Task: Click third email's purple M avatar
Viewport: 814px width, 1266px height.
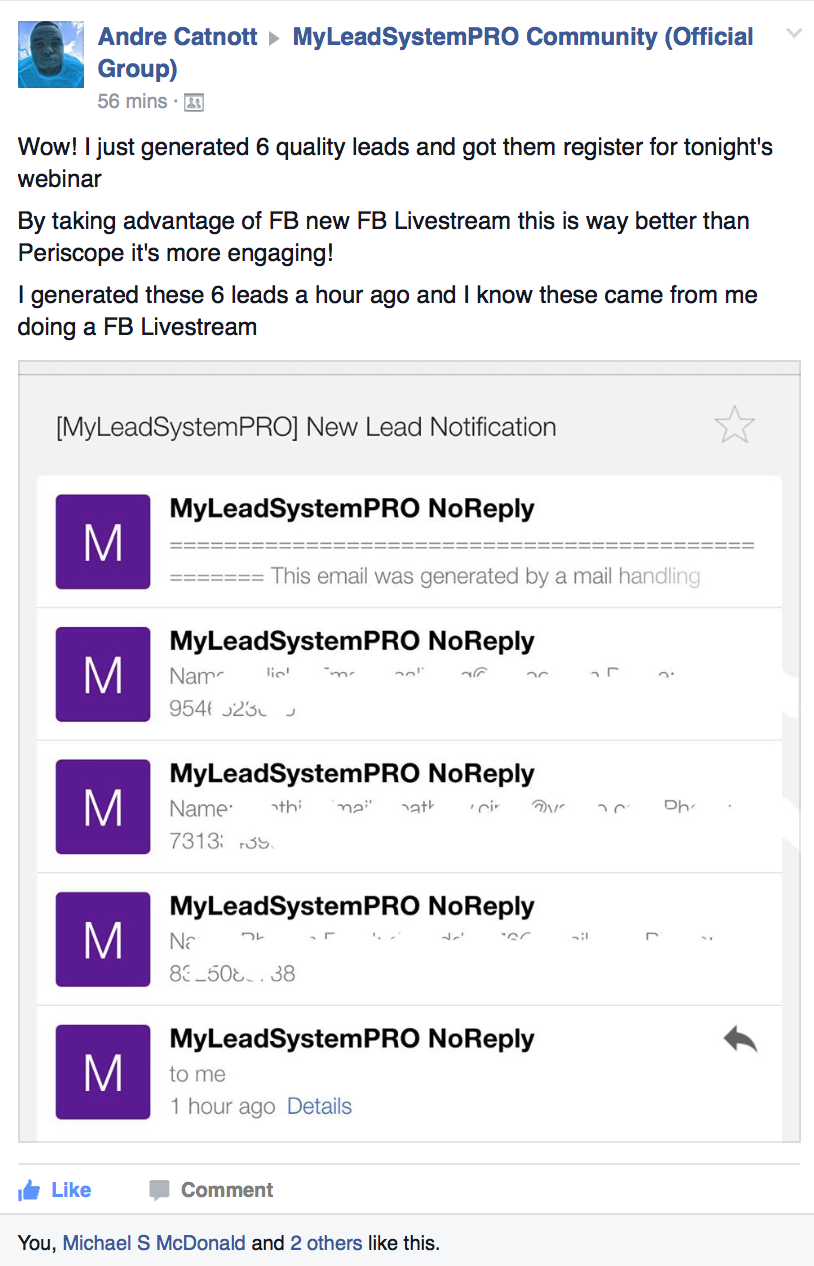Action: (x=103, y=807)
